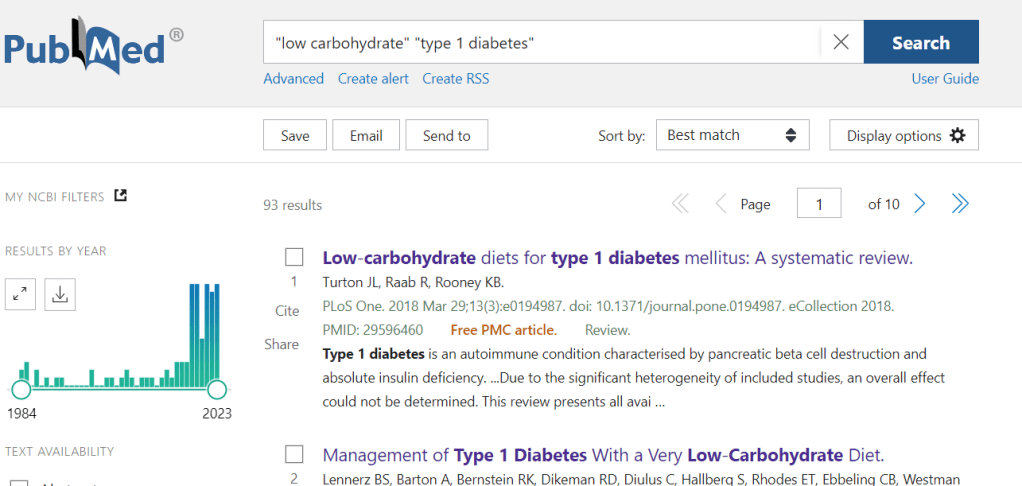Expand the results by year chart
Image resolution: width=1022 pixels, height=486 pixels.
point(21,294)
